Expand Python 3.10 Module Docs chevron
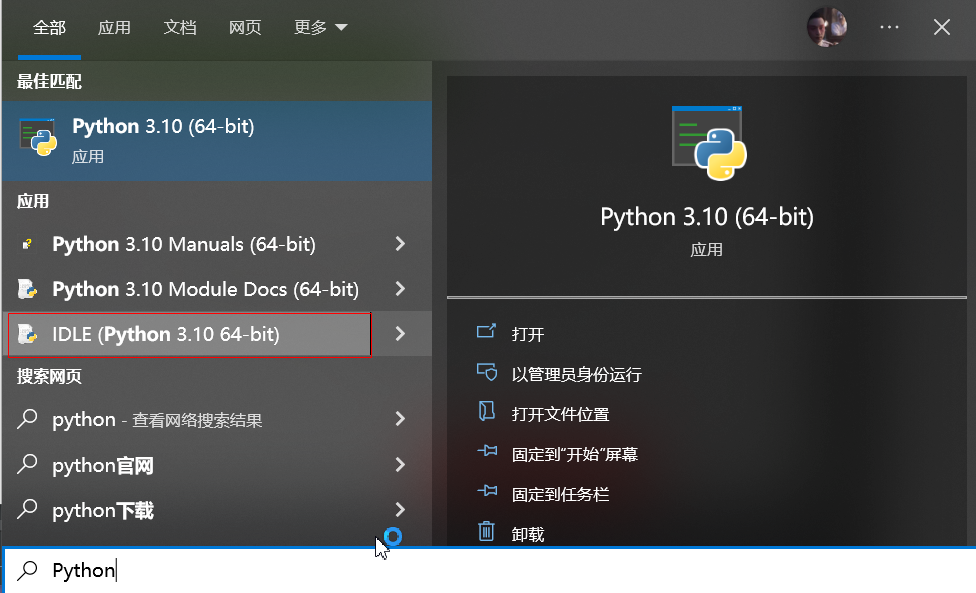 coord(400,289)
